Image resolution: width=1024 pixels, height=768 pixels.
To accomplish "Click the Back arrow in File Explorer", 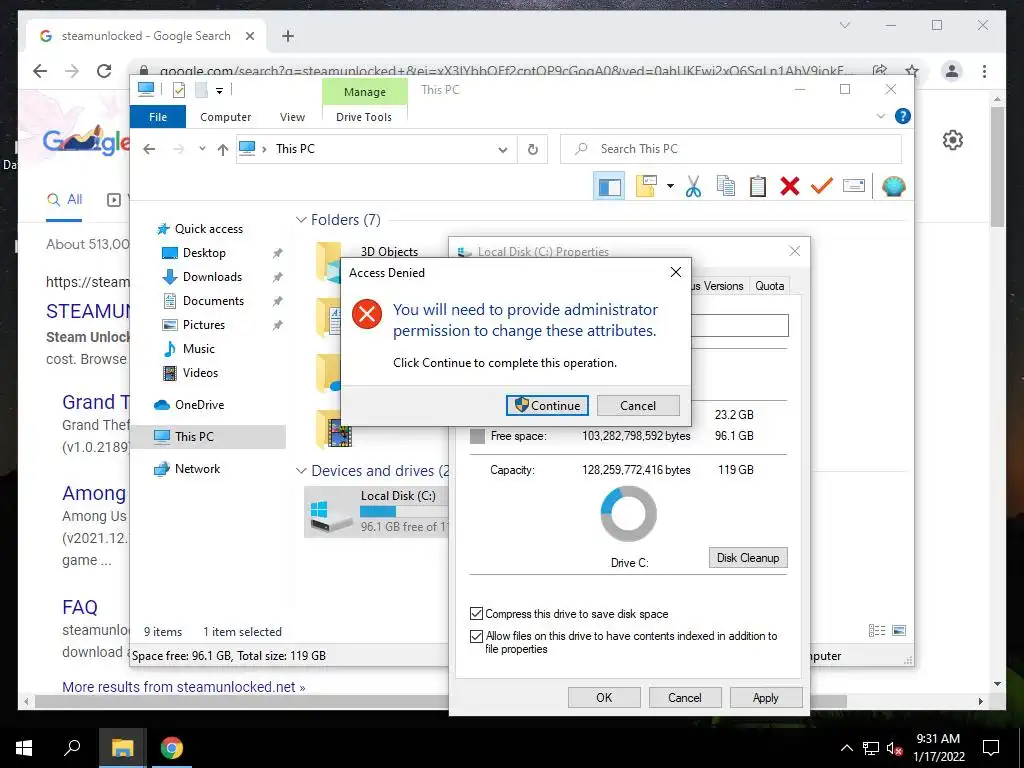I will point(150,150).
